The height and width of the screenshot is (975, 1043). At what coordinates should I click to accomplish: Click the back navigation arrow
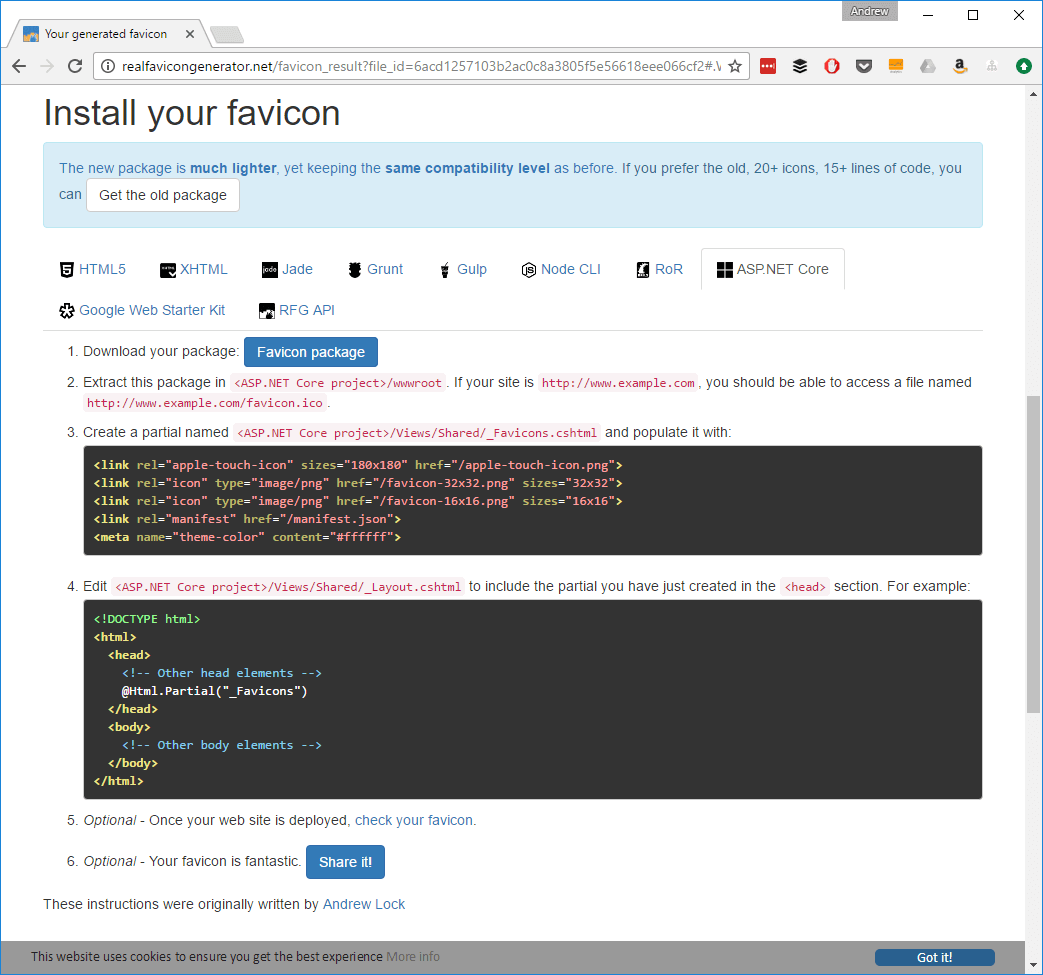[x=18, y=66]
